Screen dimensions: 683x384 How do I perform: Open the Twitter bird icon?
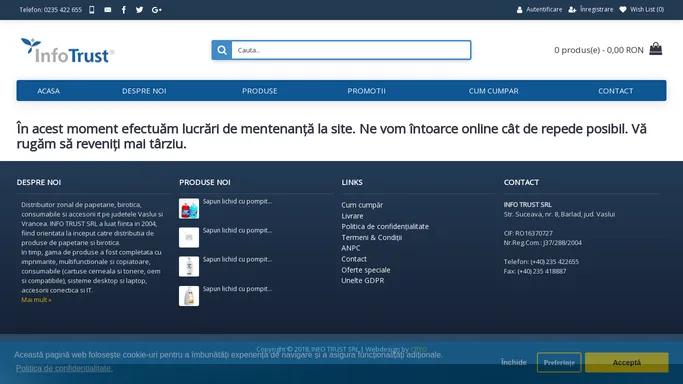point(139,10)
